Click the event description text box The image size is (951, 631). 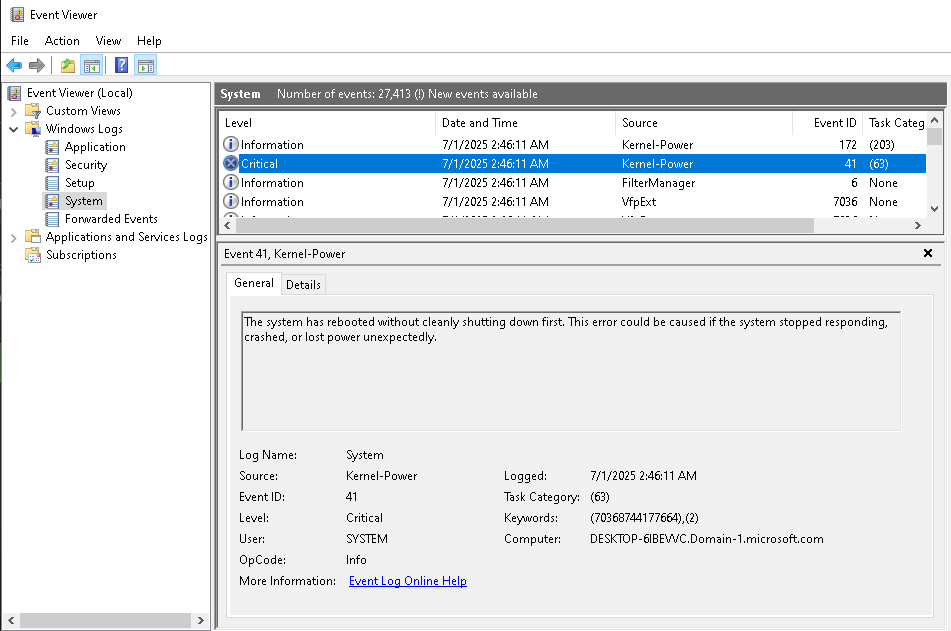571,371
